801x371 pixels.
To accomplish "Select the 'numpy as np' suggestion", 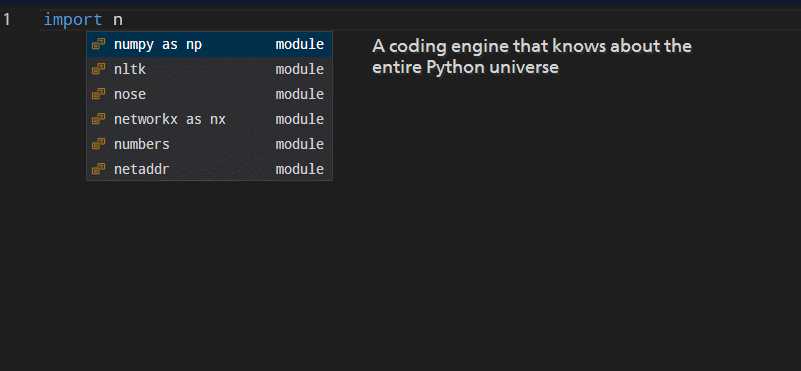I will tap(209, 44).
